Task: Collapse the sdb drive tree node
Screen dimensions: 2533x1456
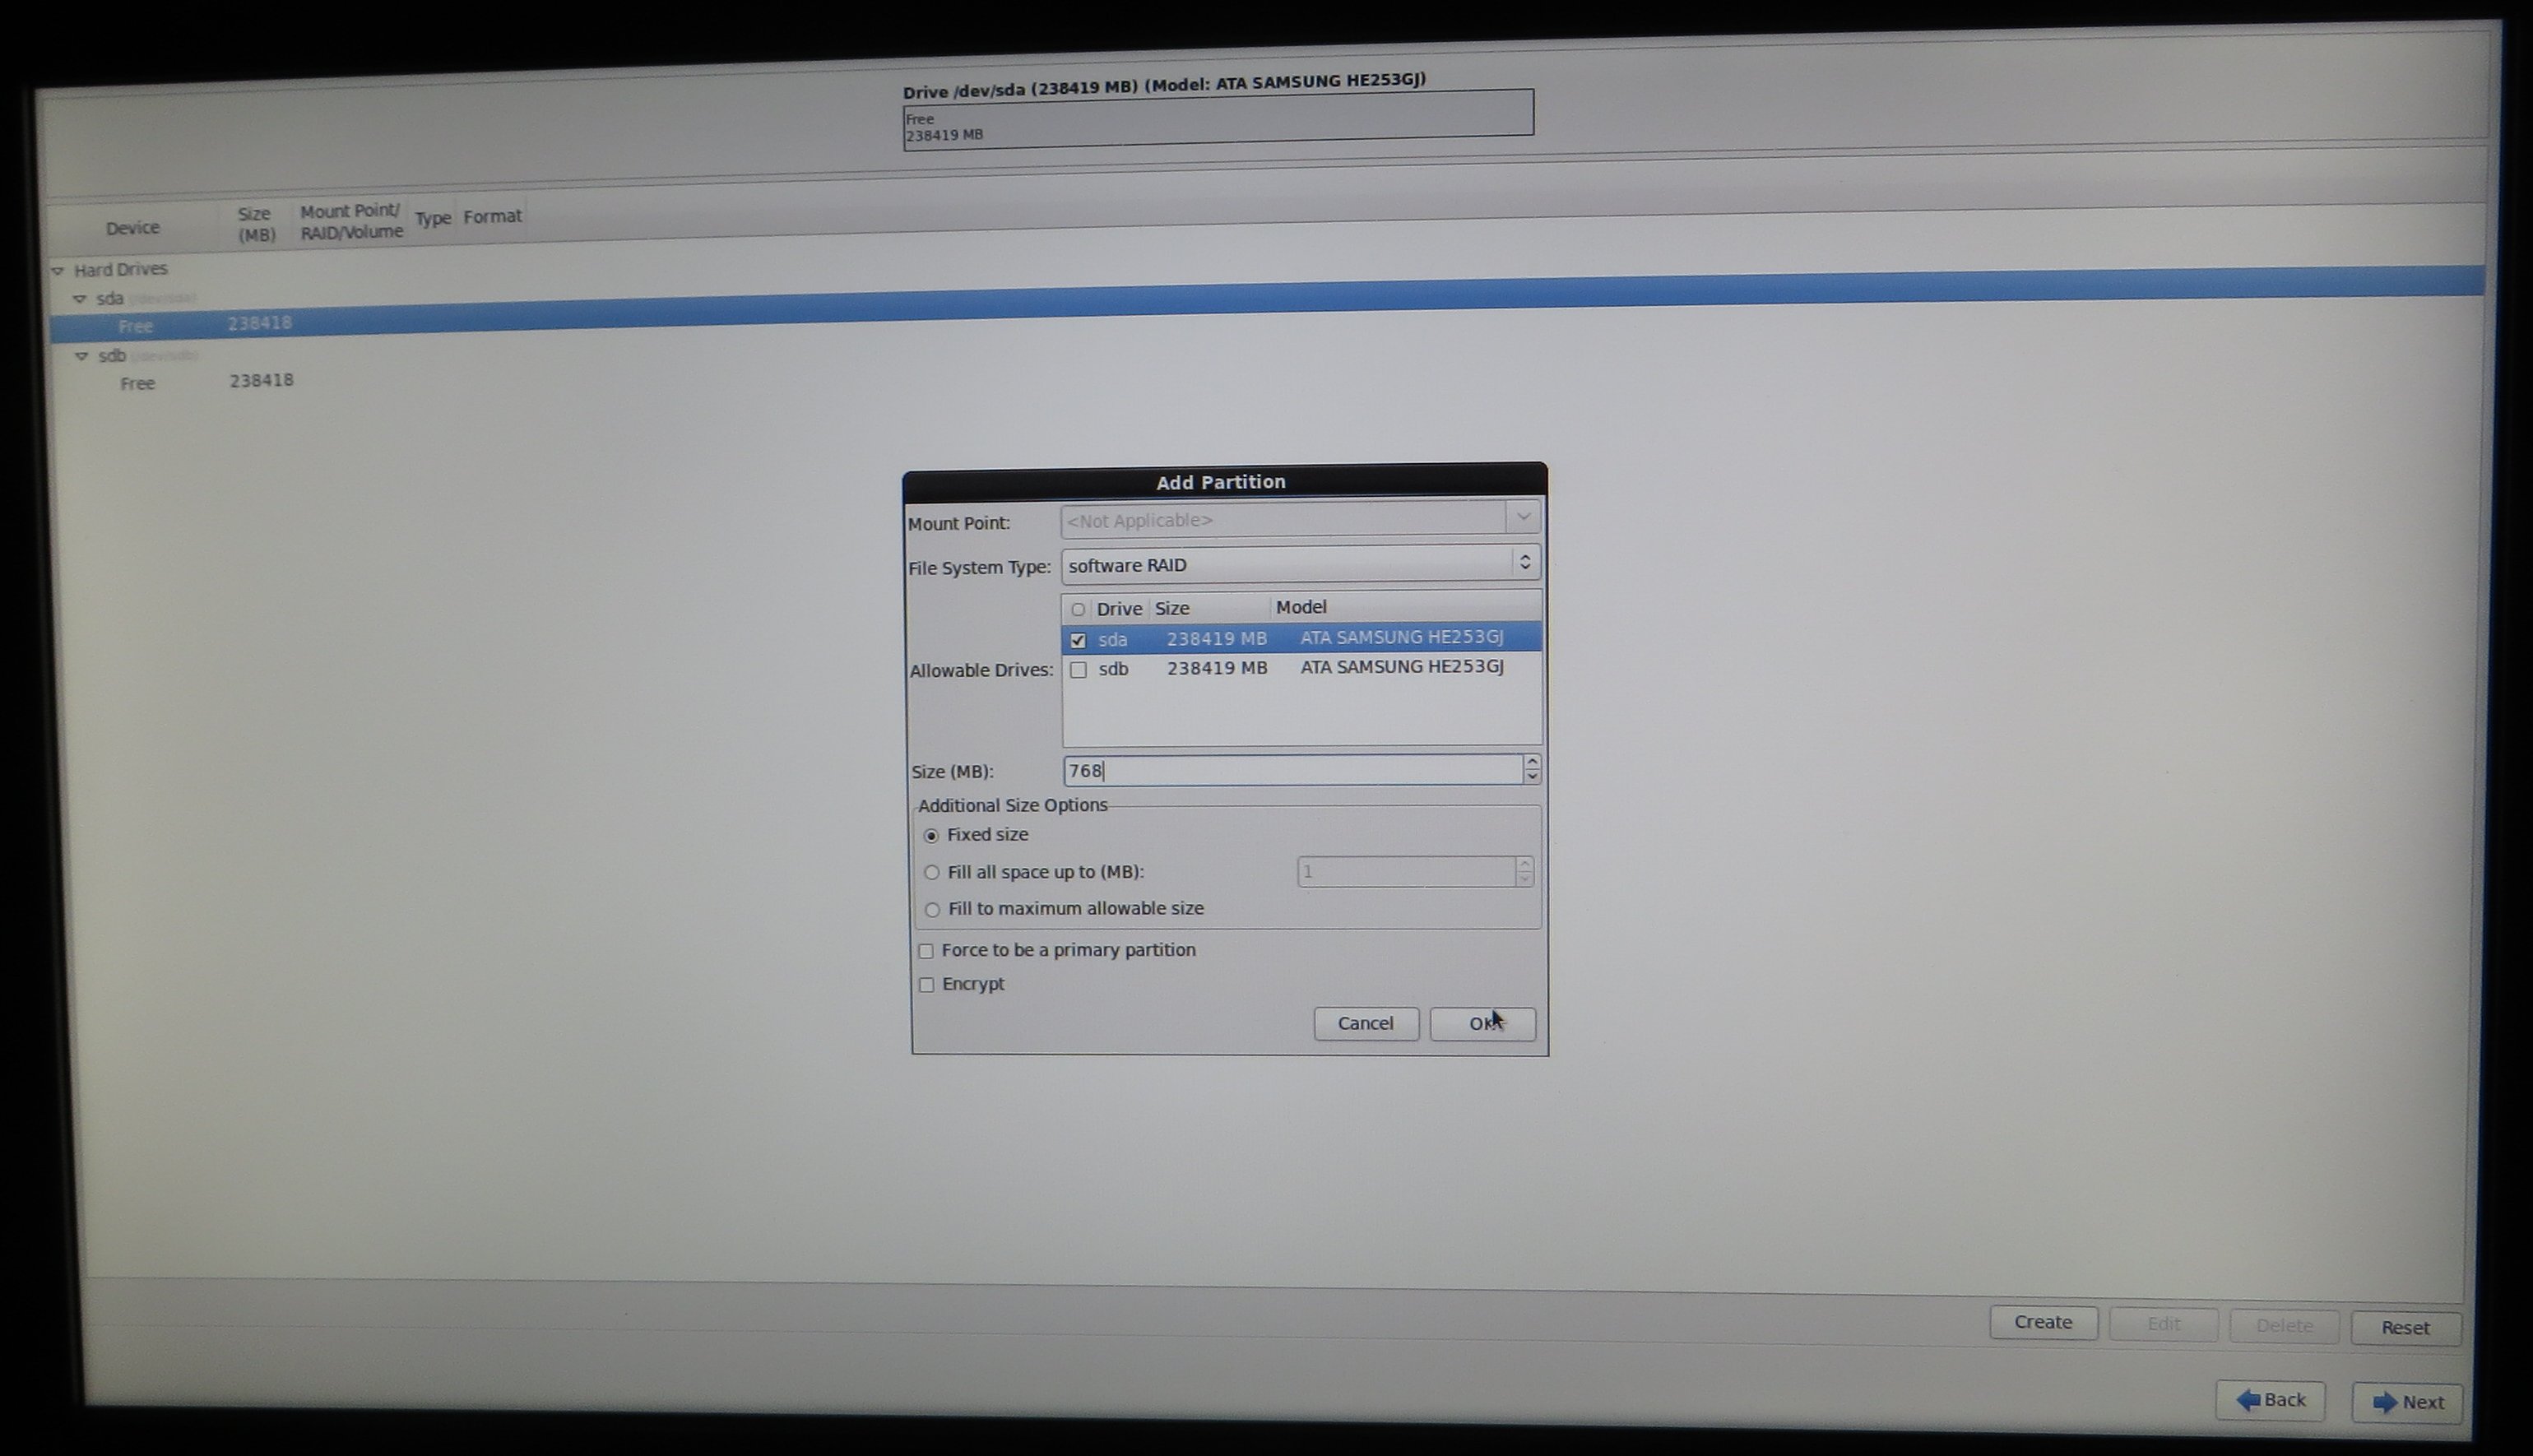Action: [82, 356]
